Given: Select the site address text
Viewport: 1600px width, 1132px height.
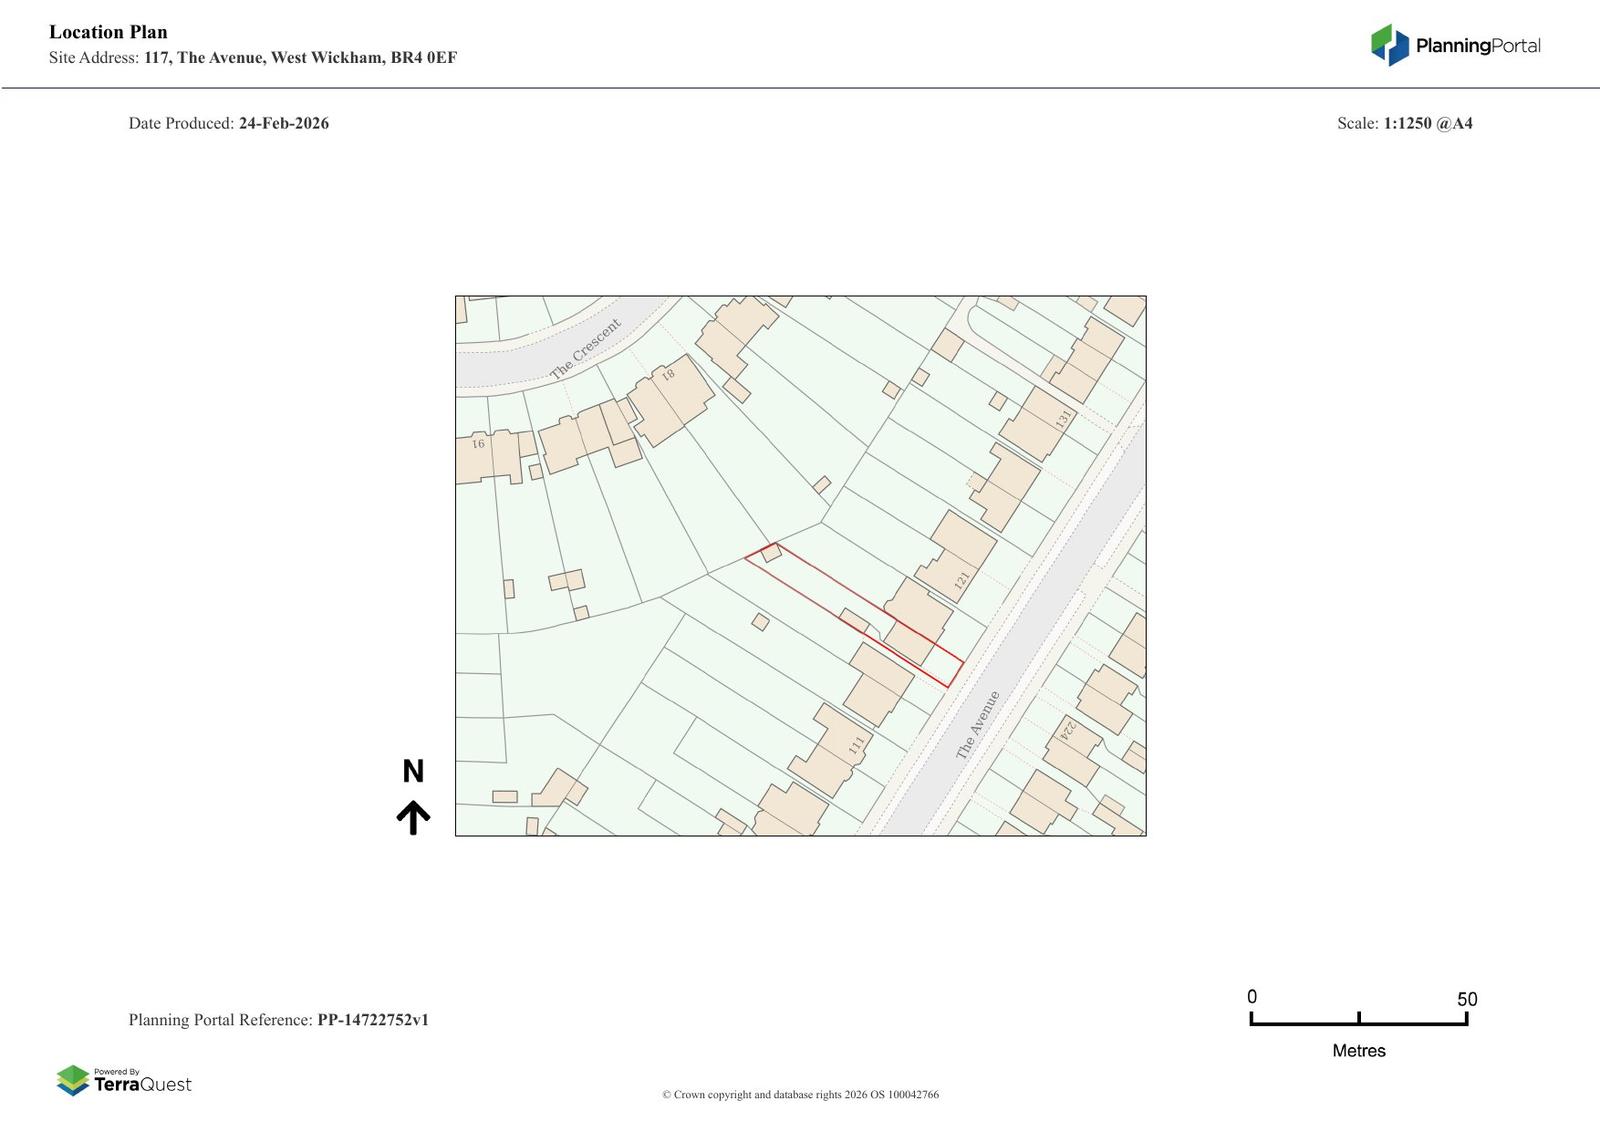Looking at the screenshot, I should (x=300, y=58).
